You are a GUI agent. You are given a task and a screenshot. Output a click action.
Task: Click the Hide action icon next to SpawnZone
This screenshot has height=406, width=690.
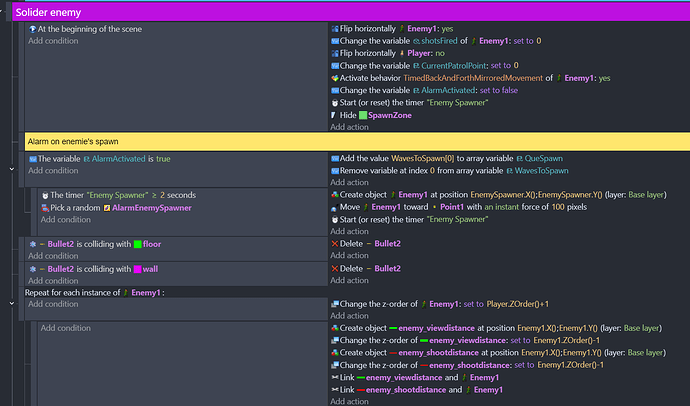pos(334,116)
